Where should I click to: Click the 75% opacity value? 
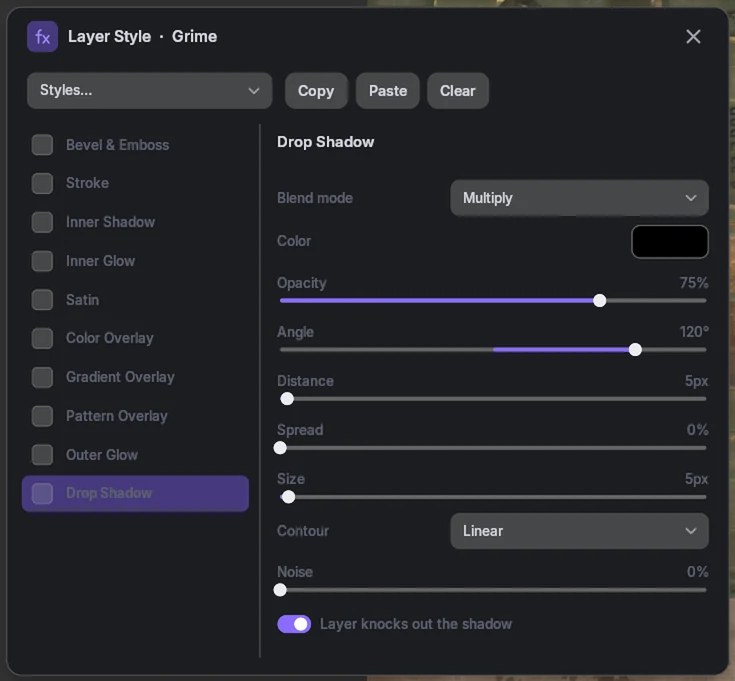click(694, 283)
